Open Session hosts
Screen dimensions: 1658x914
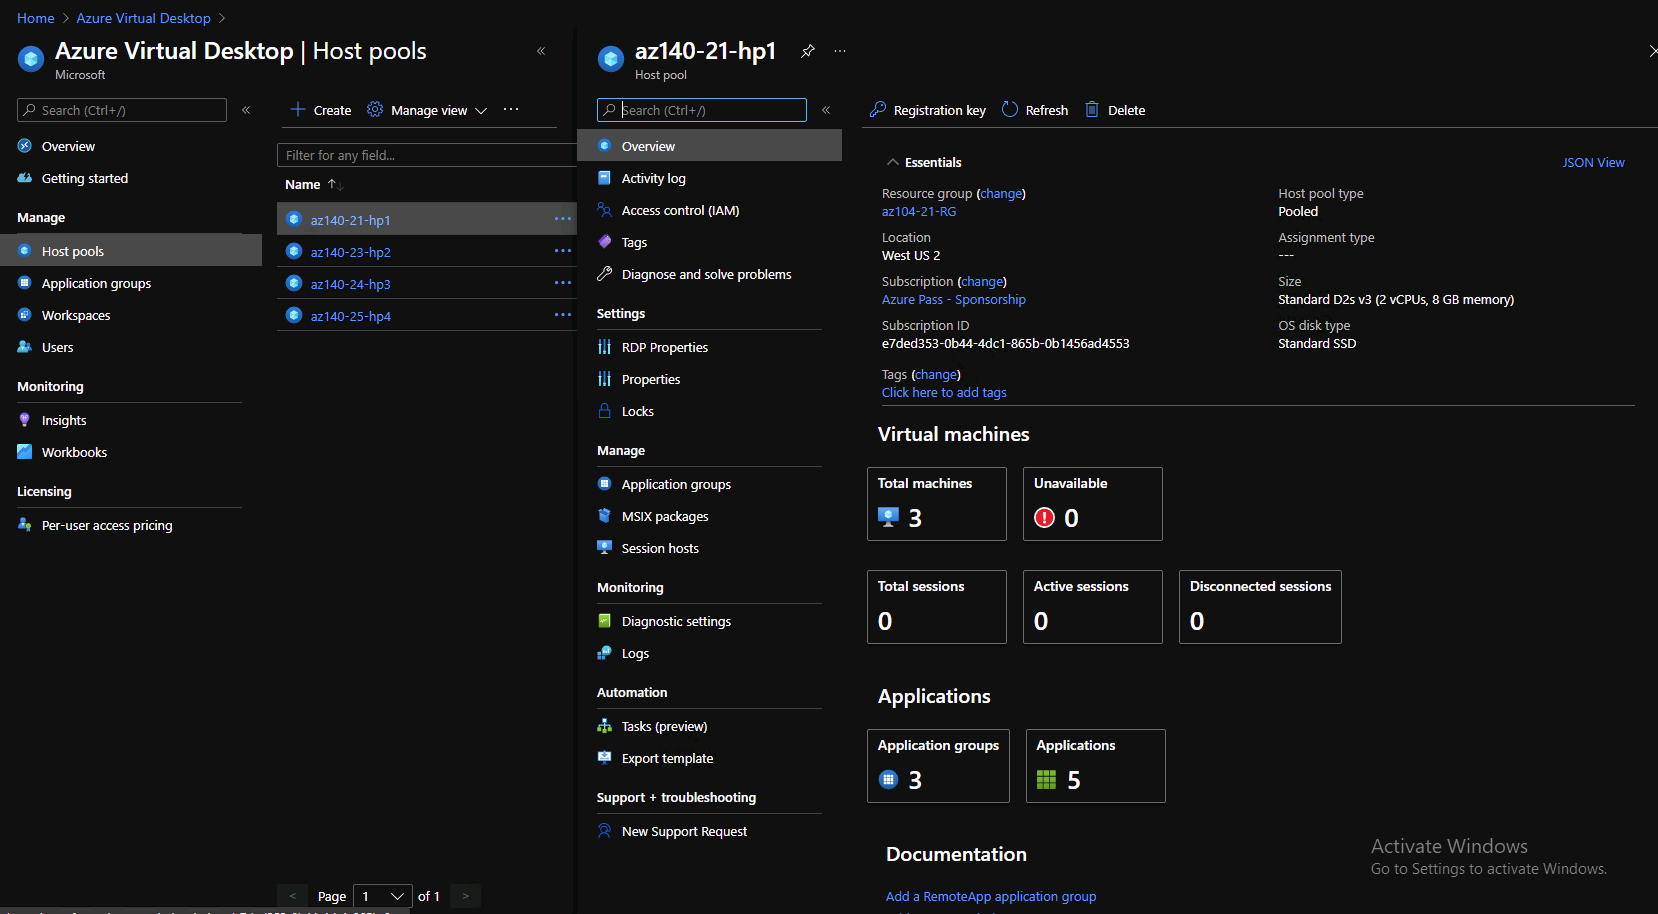click(x=660, y=548)
